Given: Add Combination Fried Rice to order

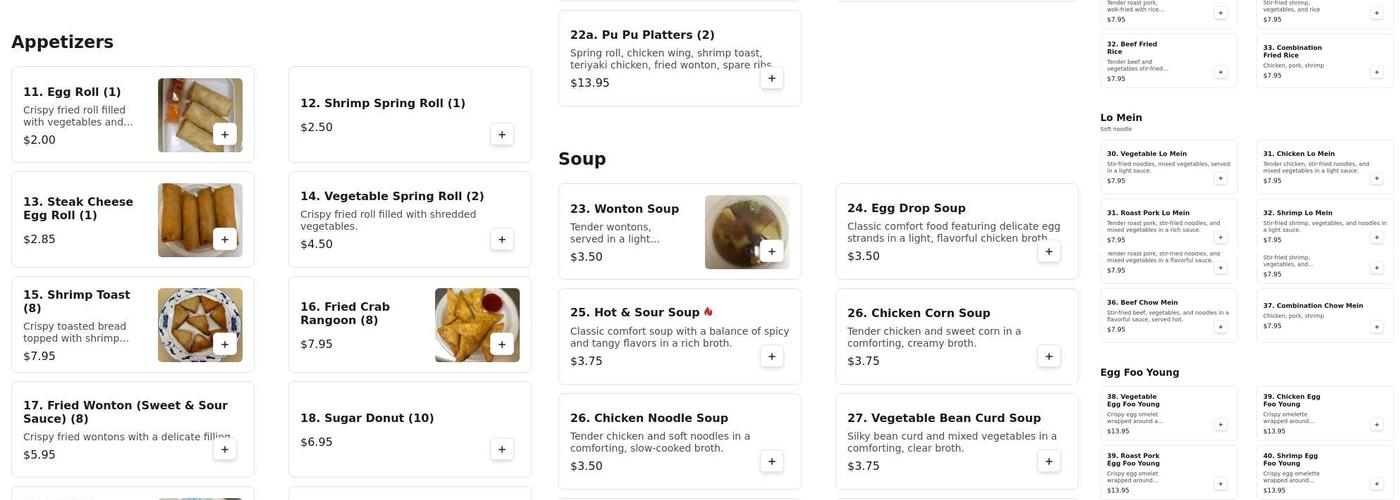Looking at the screenshot, I should (1376, 72).
